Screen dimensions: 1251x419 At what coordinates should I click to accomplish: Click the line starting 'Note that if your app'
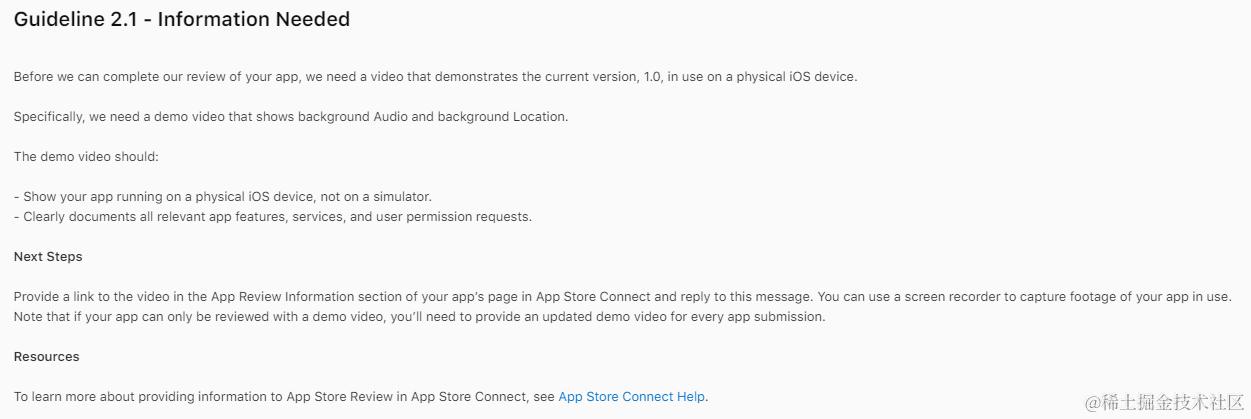point(420,317)
